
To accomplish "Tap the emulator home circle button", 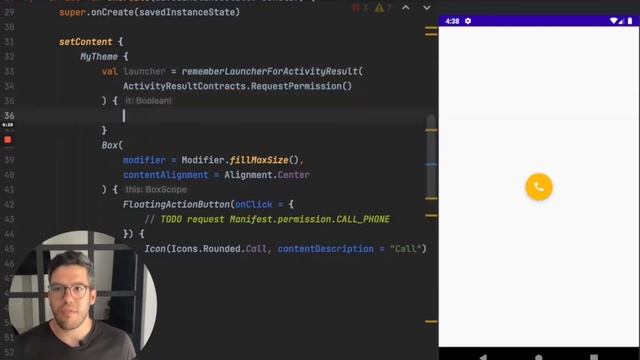I will 539,358.
